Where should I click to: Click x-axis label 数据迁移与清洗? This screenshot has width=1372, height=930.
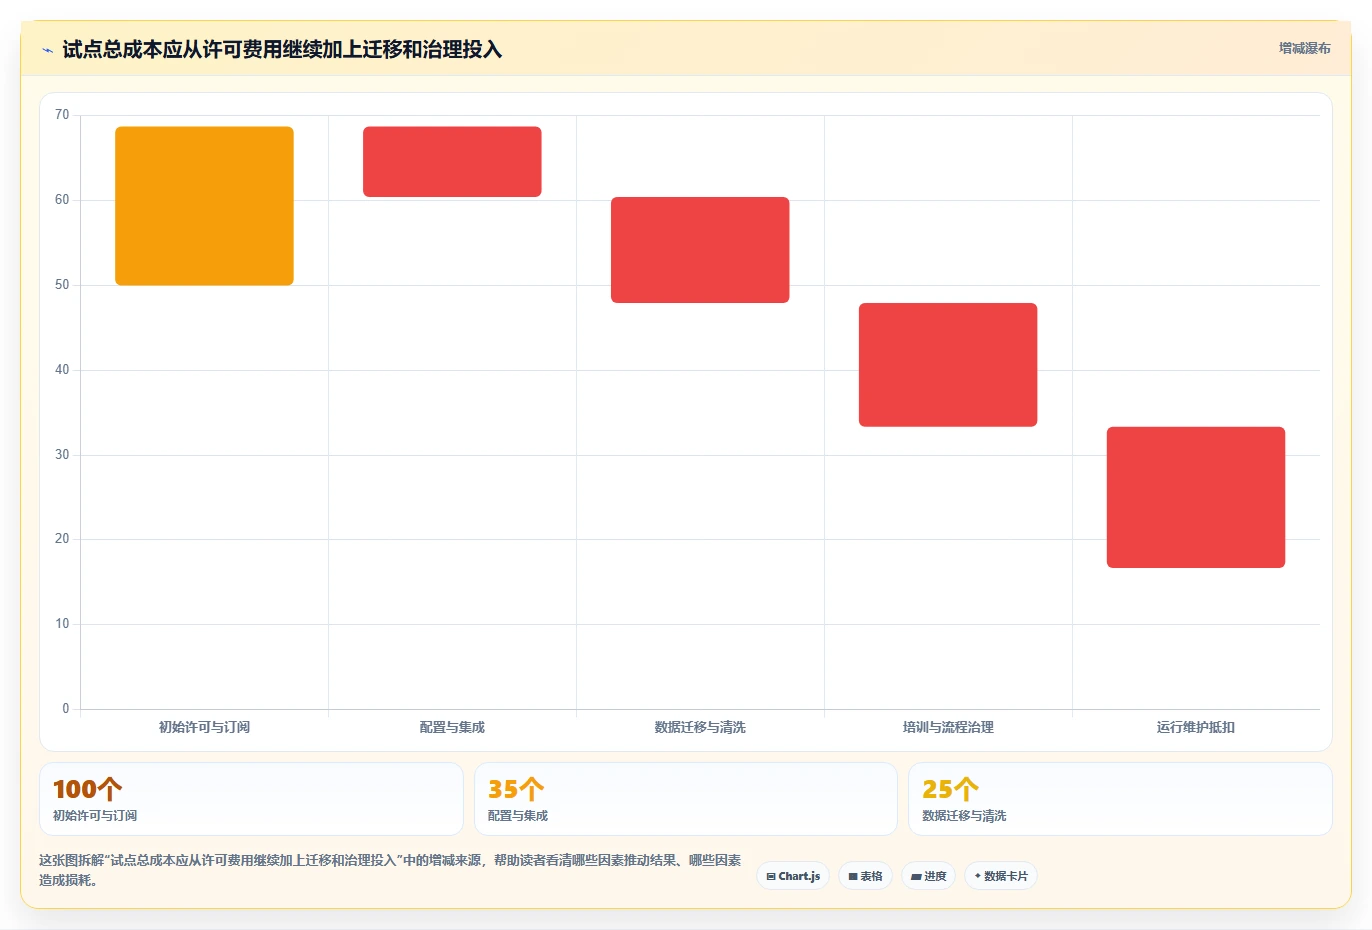[x=700, y=727]
